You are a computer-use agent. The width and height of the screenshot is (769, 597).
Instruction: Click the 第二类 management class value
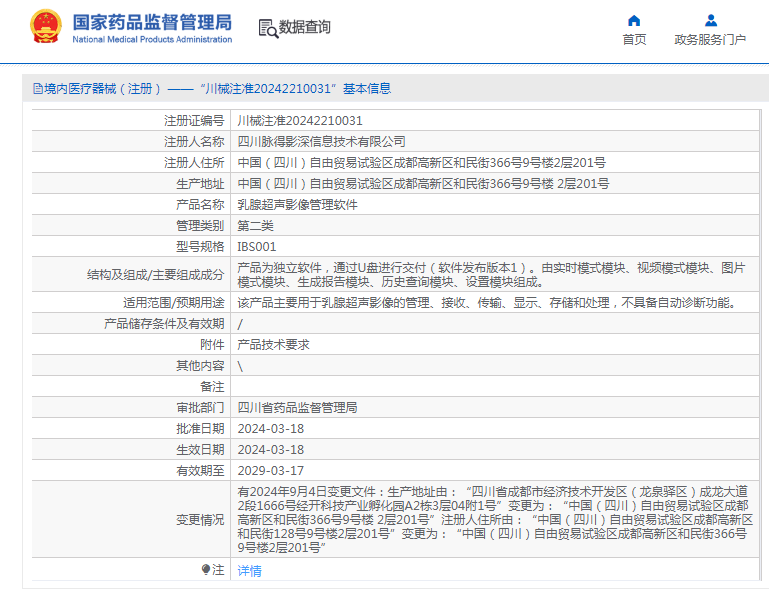[255, 226]
